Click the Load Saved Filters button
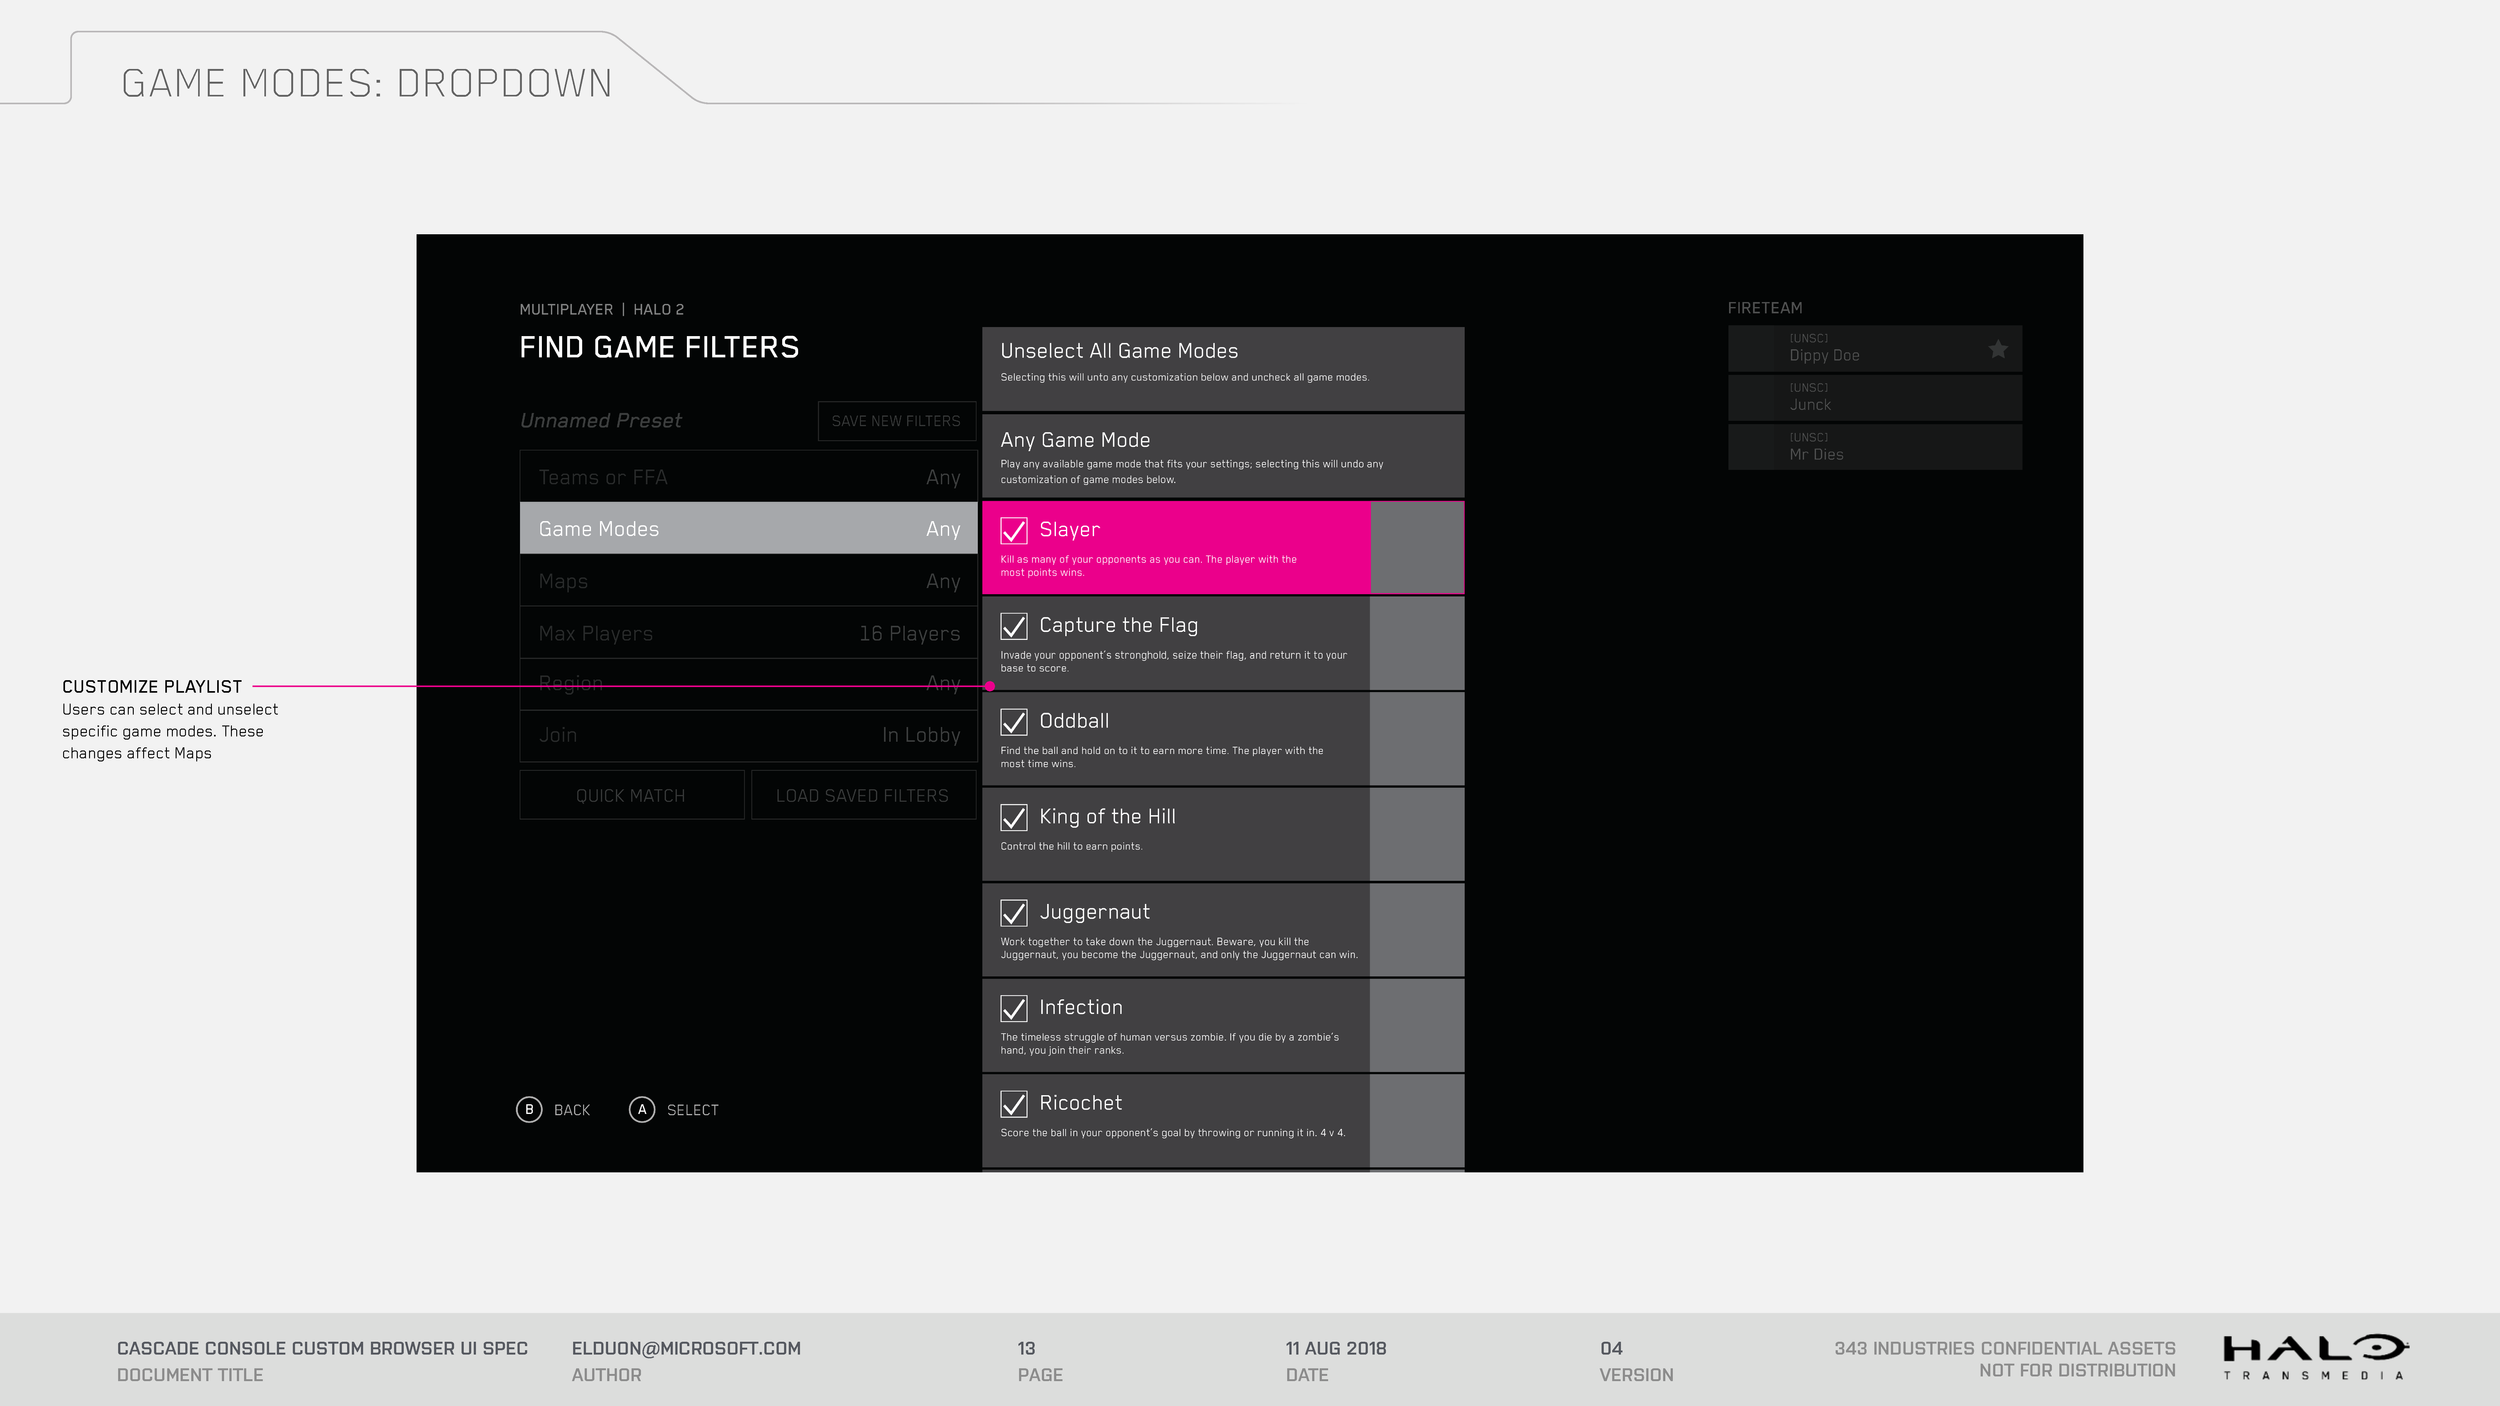The height and width of the screenshot is (1406, 2500). pyautogui.click(x=862, y=796)
